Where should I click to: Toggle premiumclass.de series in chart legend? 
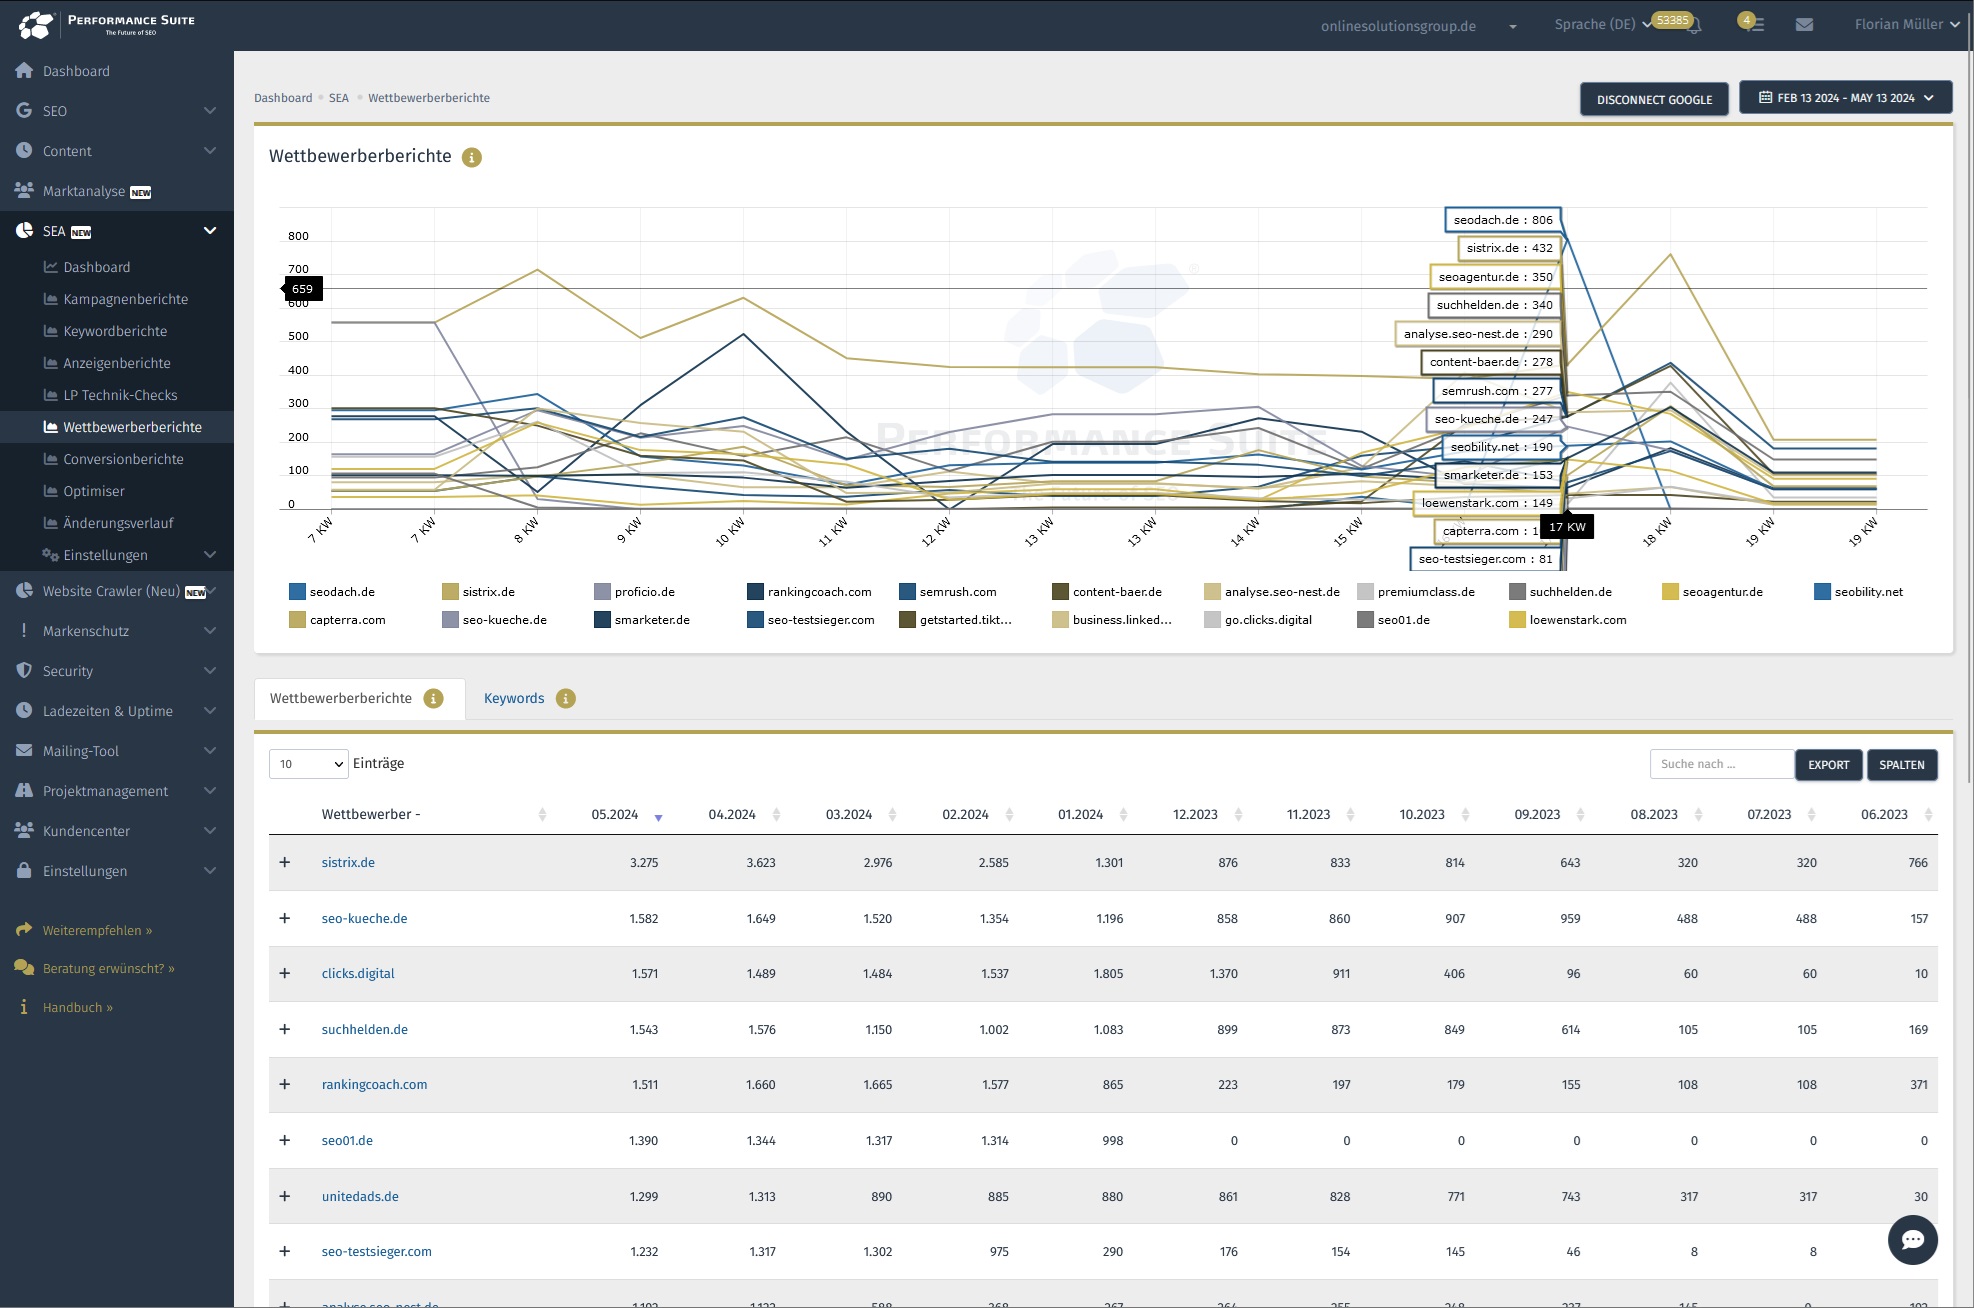pos(1416,592)
